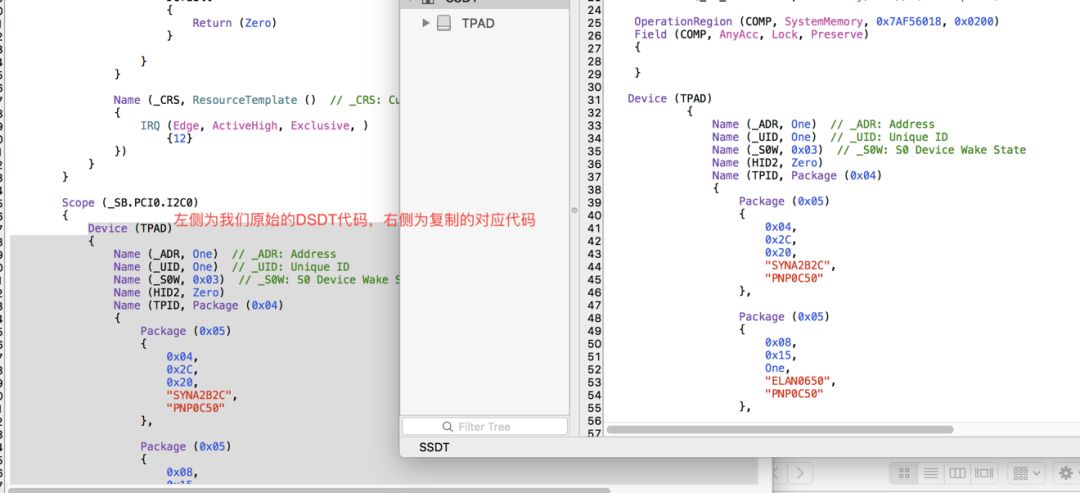Open the arrange-by grouping dropdown
This screenshot has height=493, width=1080.
point(1026,472)
